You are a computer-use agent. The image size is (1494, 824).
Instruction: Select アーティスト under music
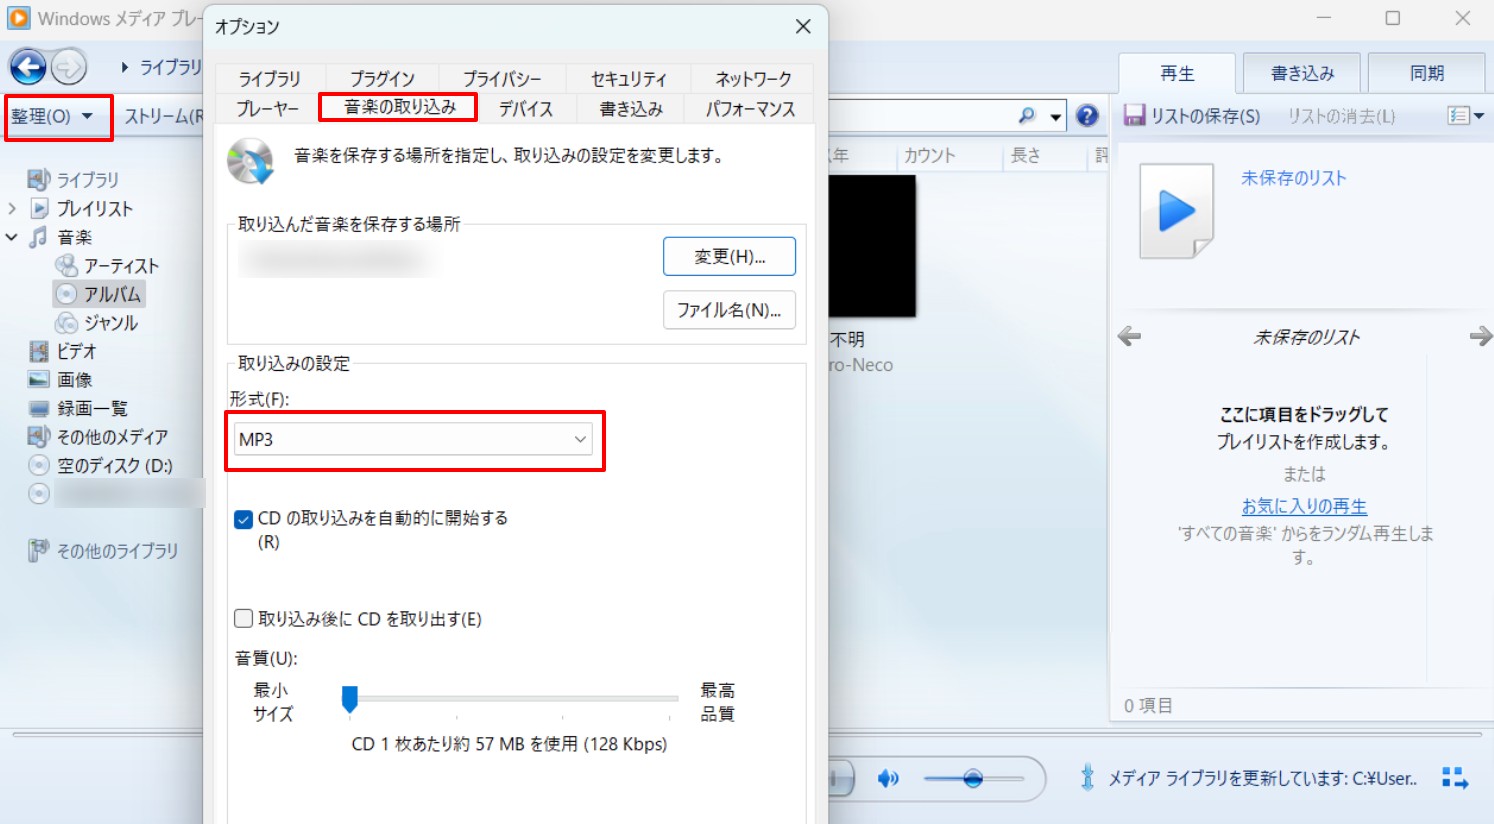[x=121, y=266]
